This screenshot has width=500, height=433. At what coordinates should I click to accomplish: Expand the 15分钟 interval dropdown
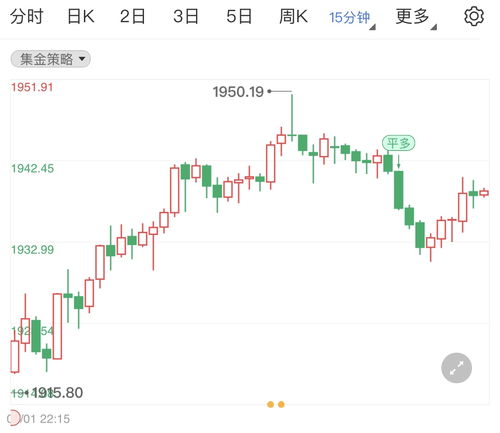pos(352,17)
